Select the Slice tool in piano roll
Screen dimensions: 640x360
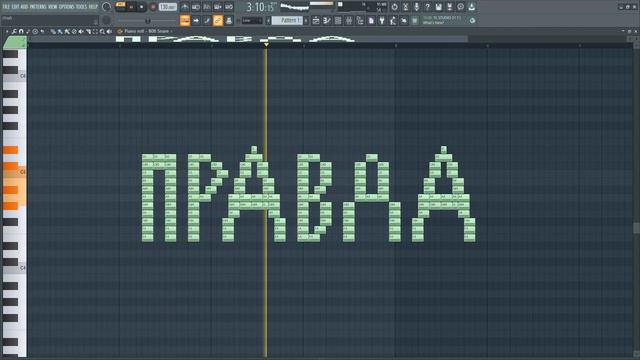(88, 31)
